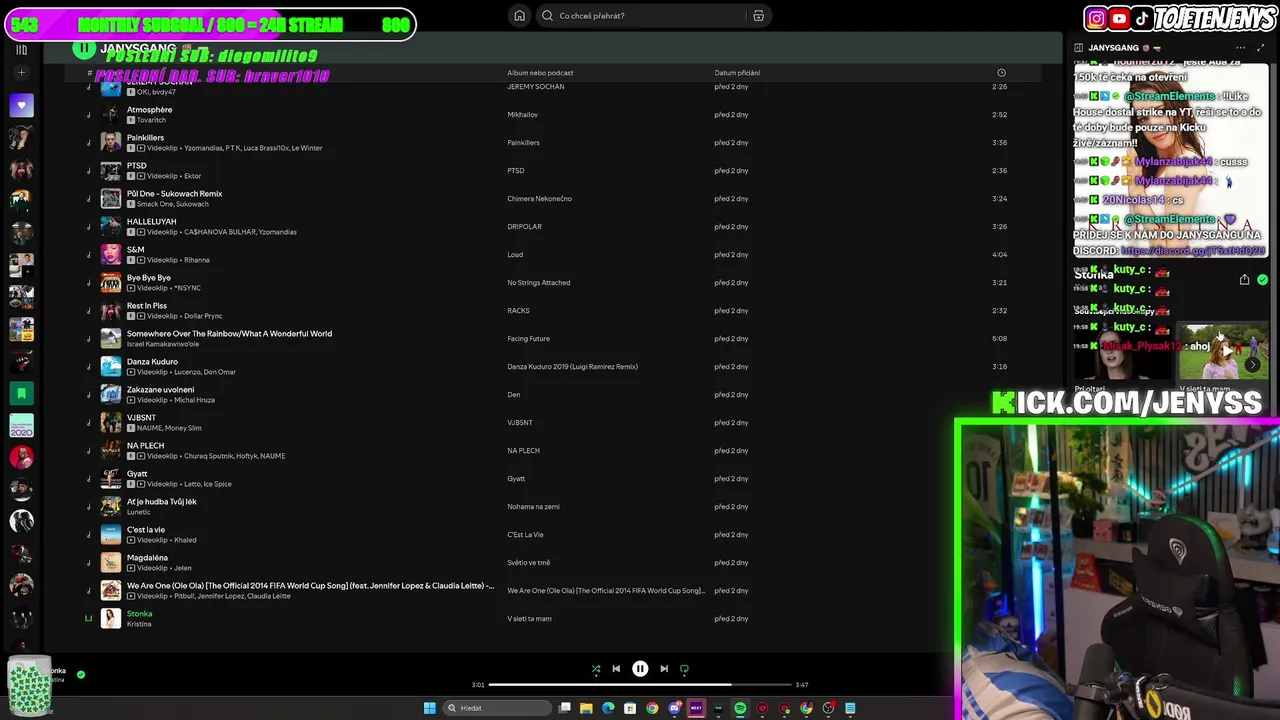Toggle the green saved checkmark in Now Playing panel
Image resolution: width=1280 pixels, height=720 pixels.
point(1262,280)
